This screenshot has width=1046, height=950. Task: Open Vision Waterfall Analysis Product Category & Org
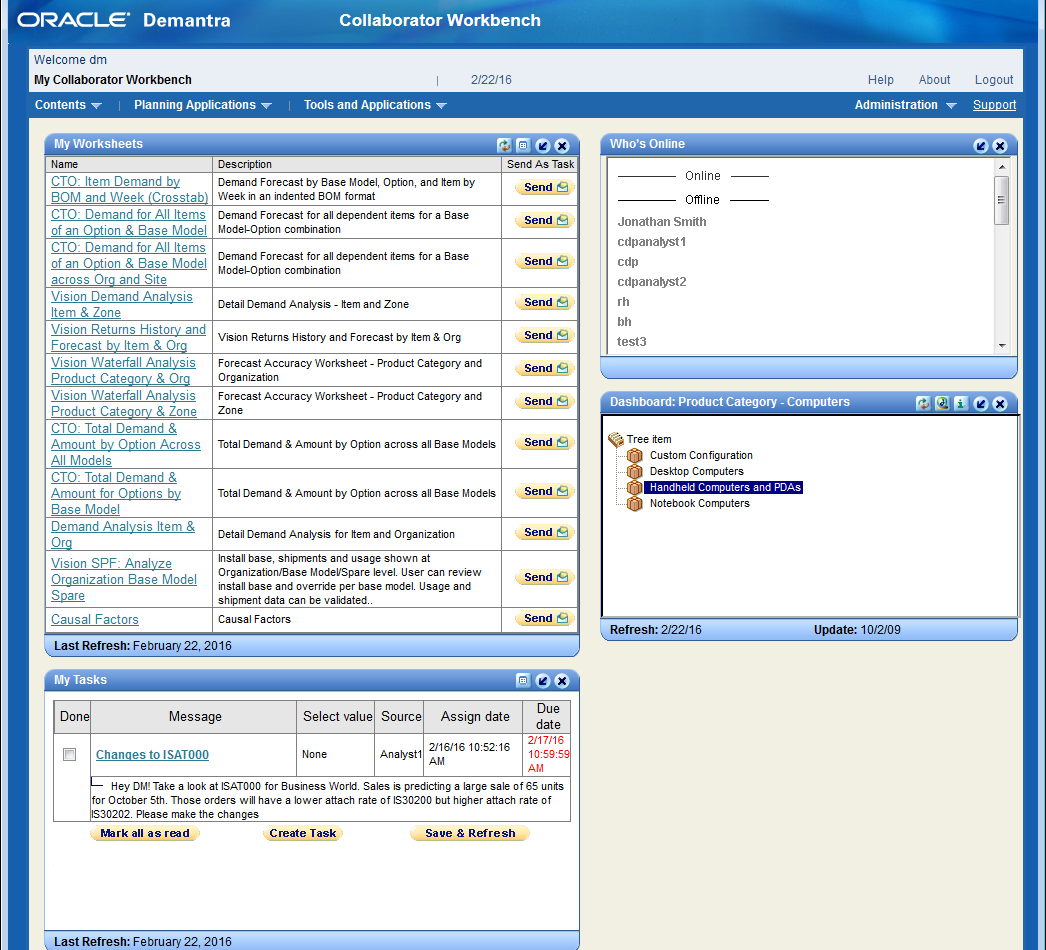(123, 370)
